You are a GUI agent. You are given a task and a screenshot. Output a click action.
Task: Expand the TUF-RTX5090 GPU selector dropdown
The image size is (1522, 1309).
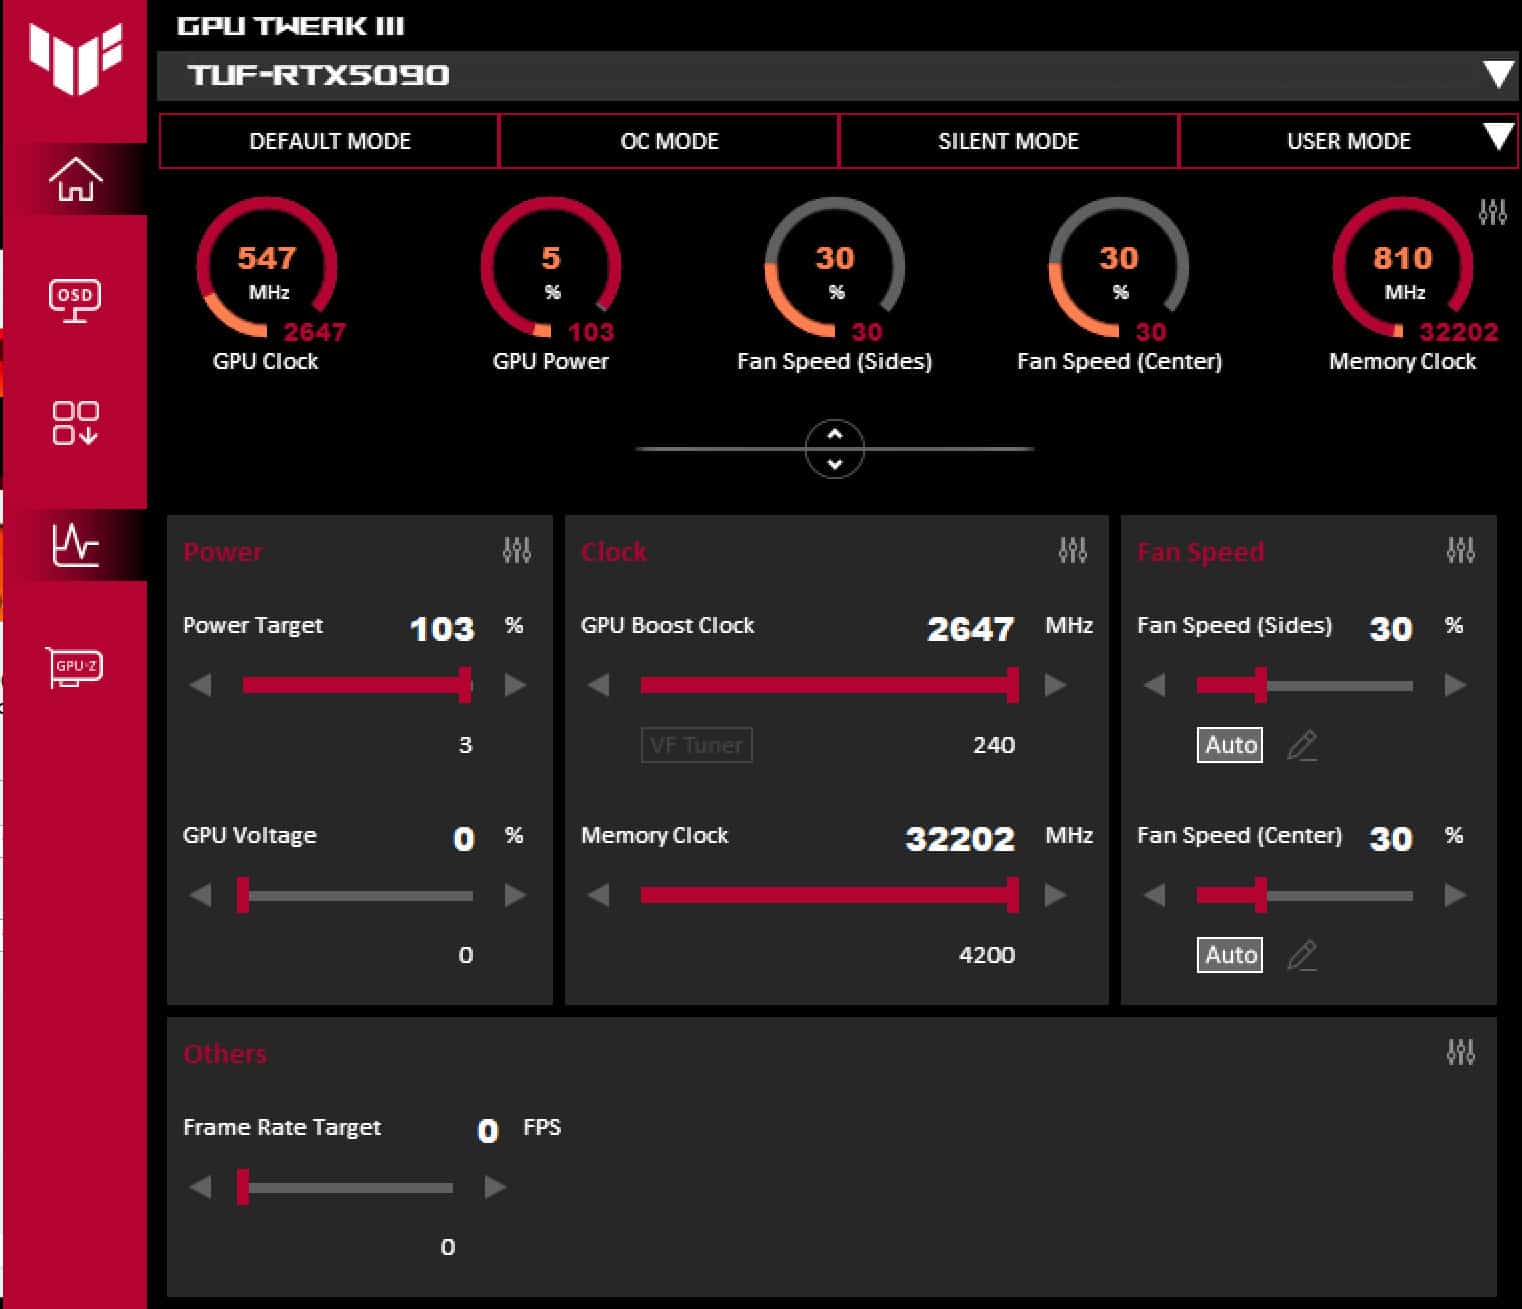1497,75
